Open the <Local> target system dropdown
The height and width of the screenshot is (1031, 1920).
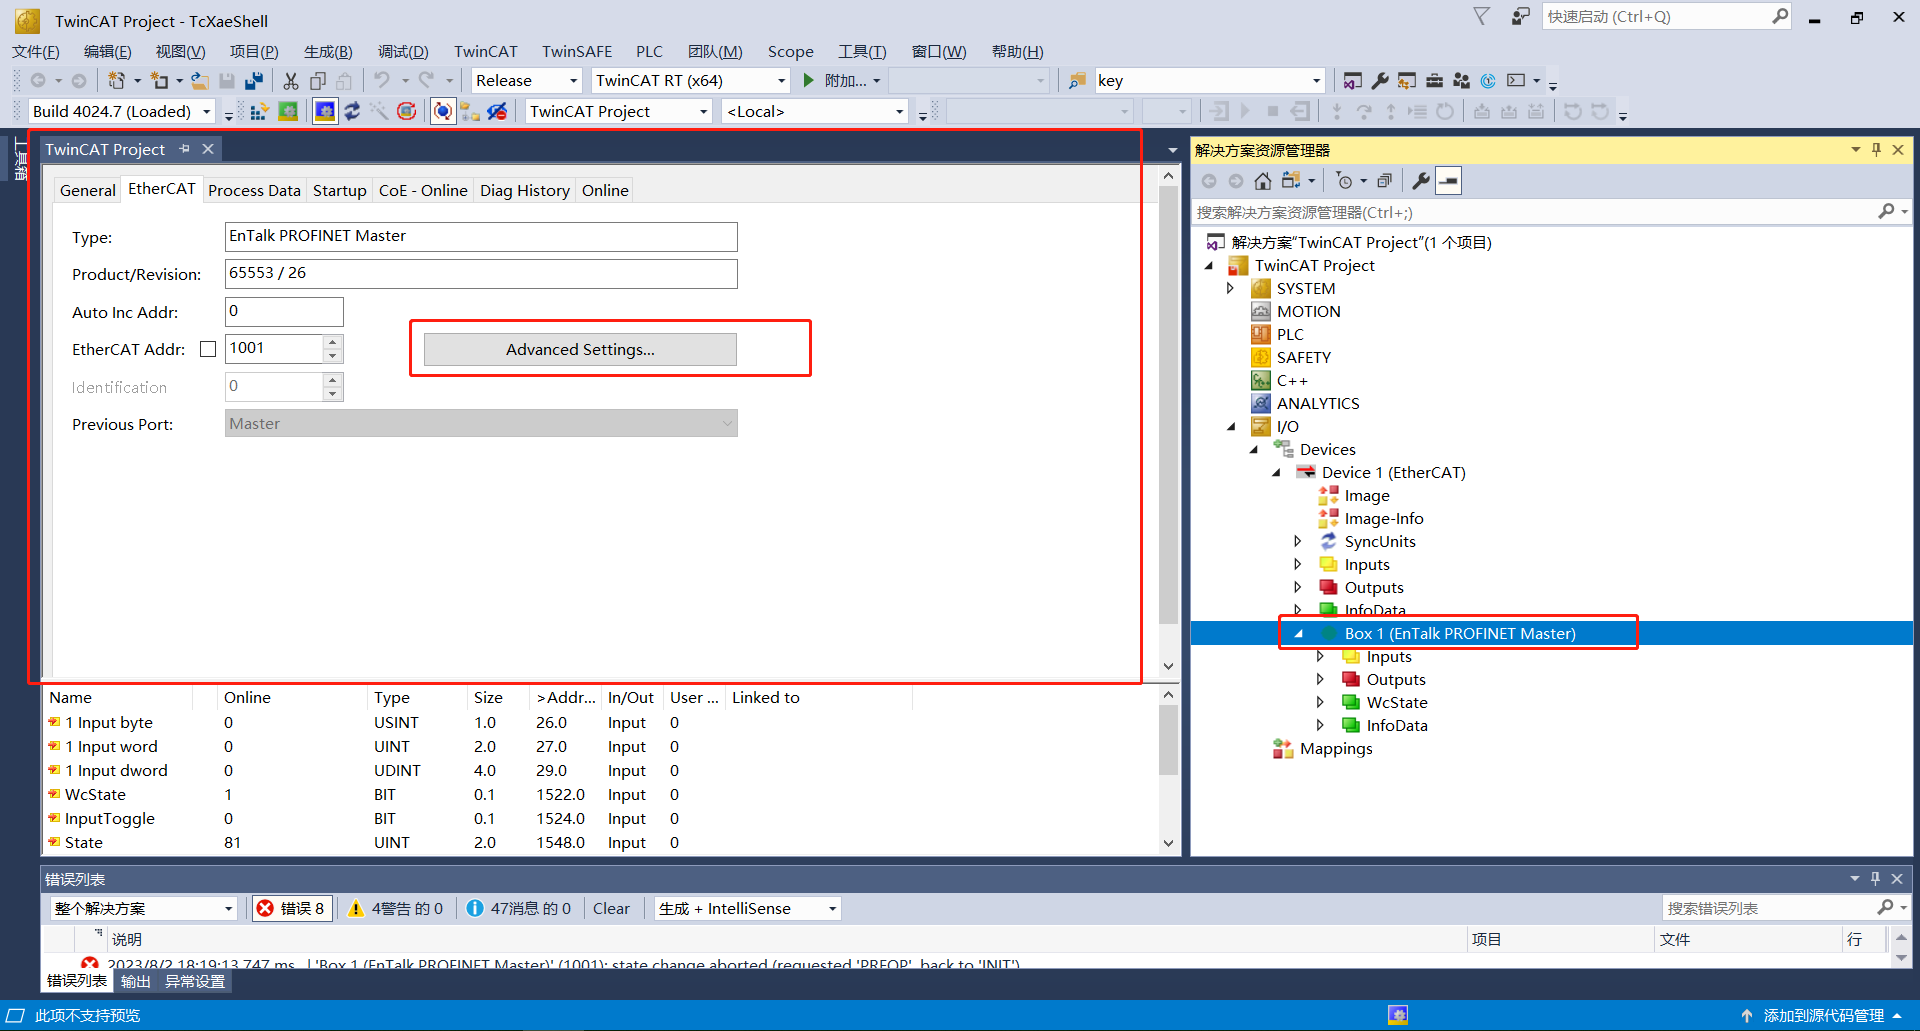coord(899,112)
